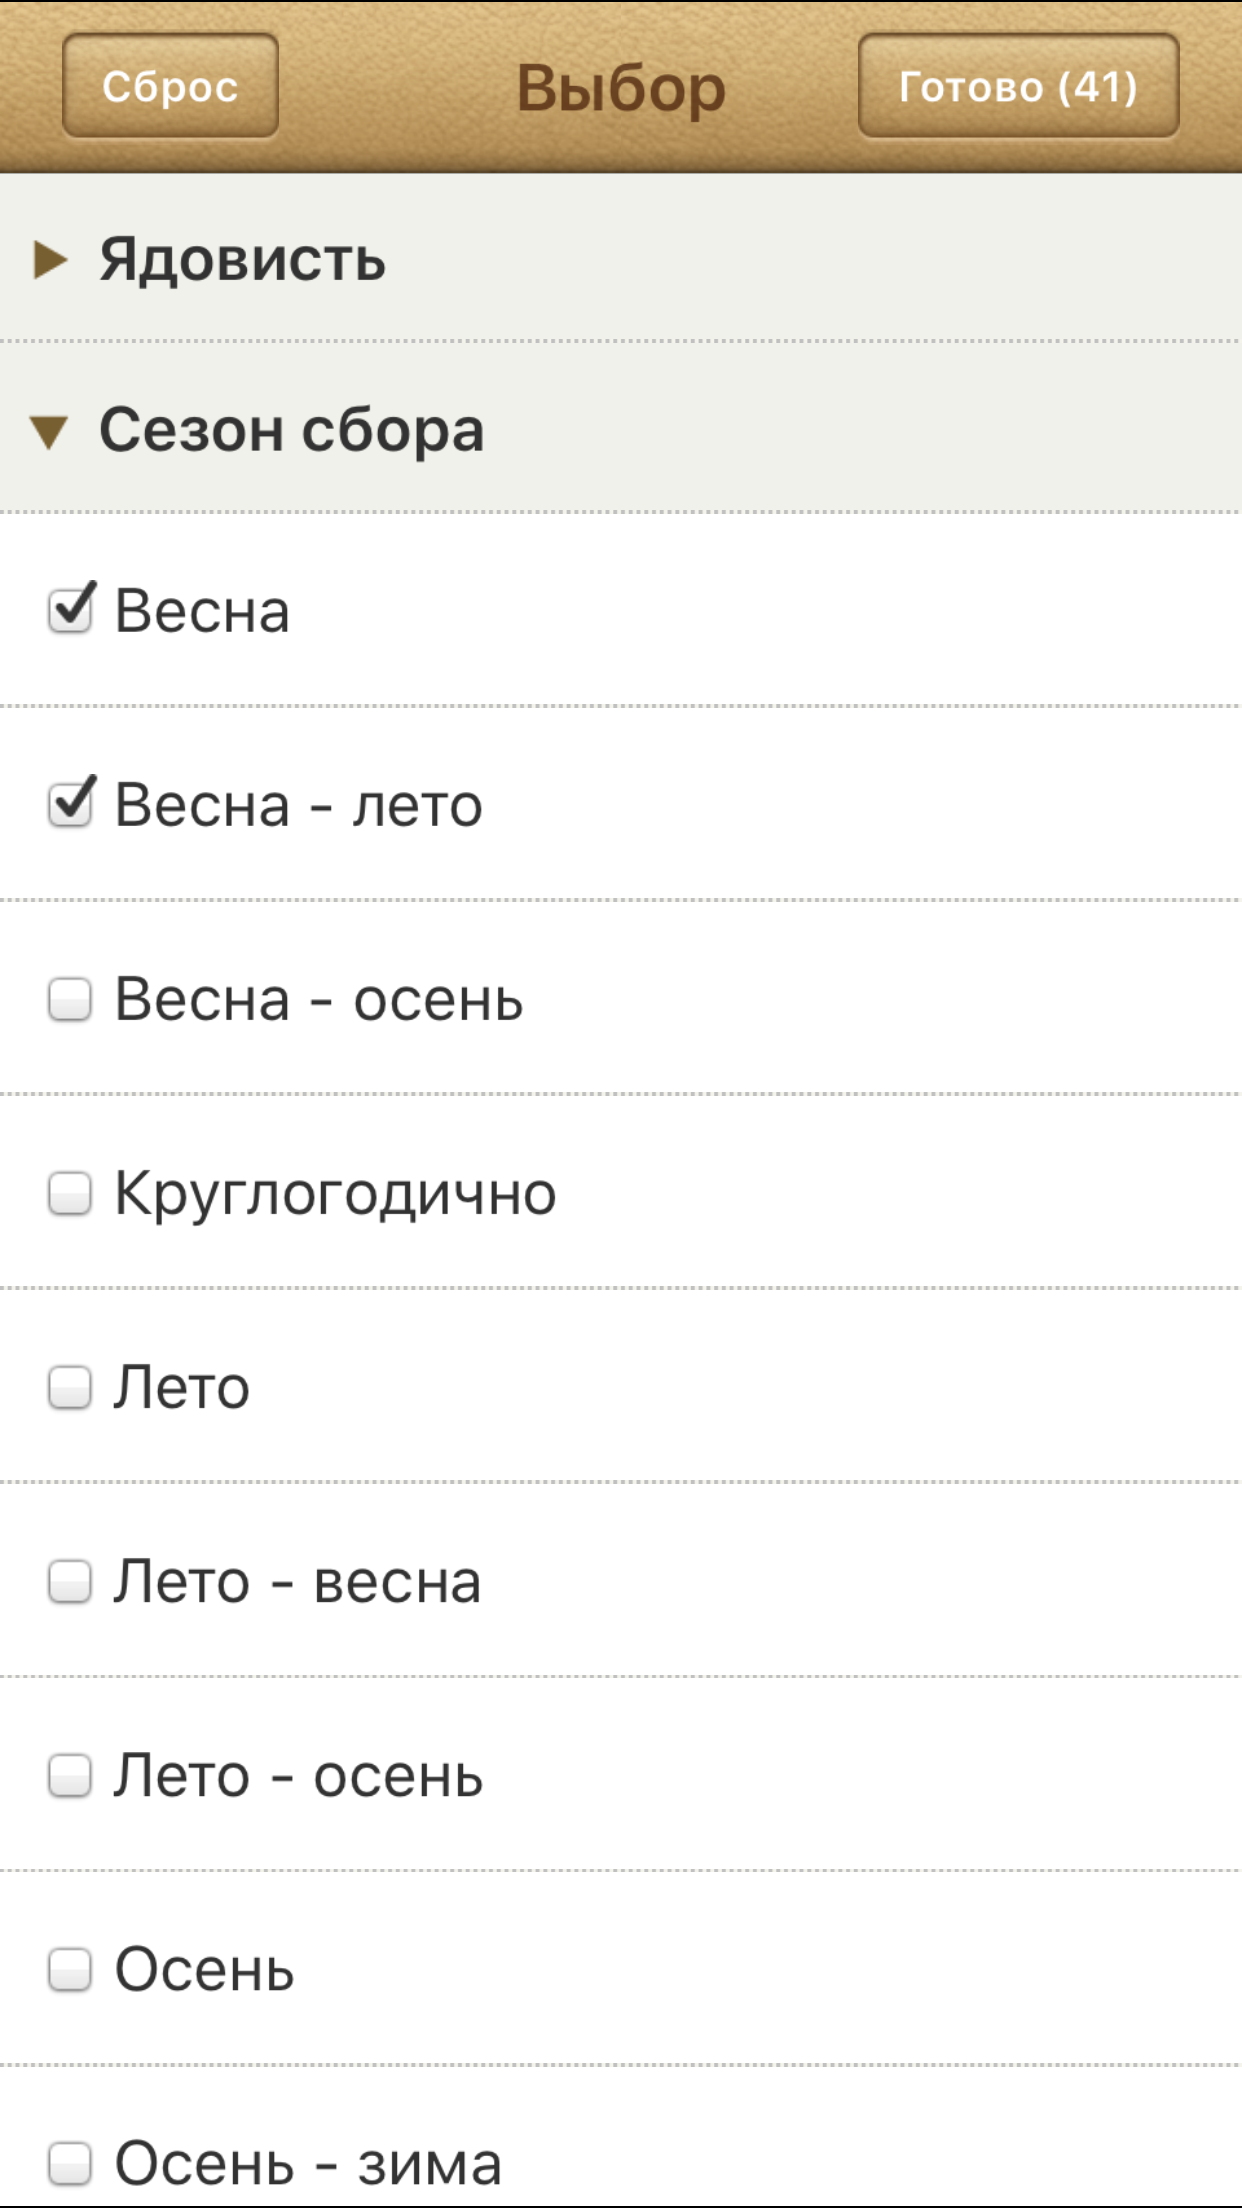This screenshot has height=2208, width=1242.
Task: Tap the Выбор title in the header
Action: click(621, 87)
